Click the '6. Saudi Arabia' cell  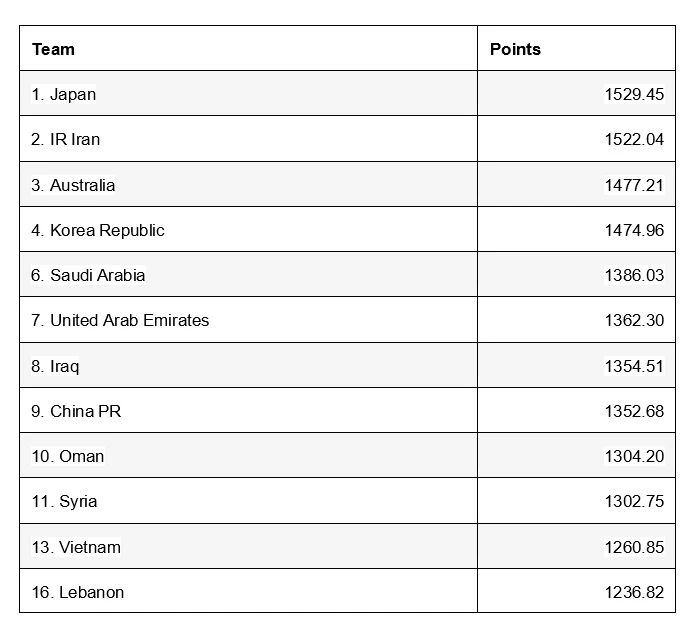click(88, 275)
